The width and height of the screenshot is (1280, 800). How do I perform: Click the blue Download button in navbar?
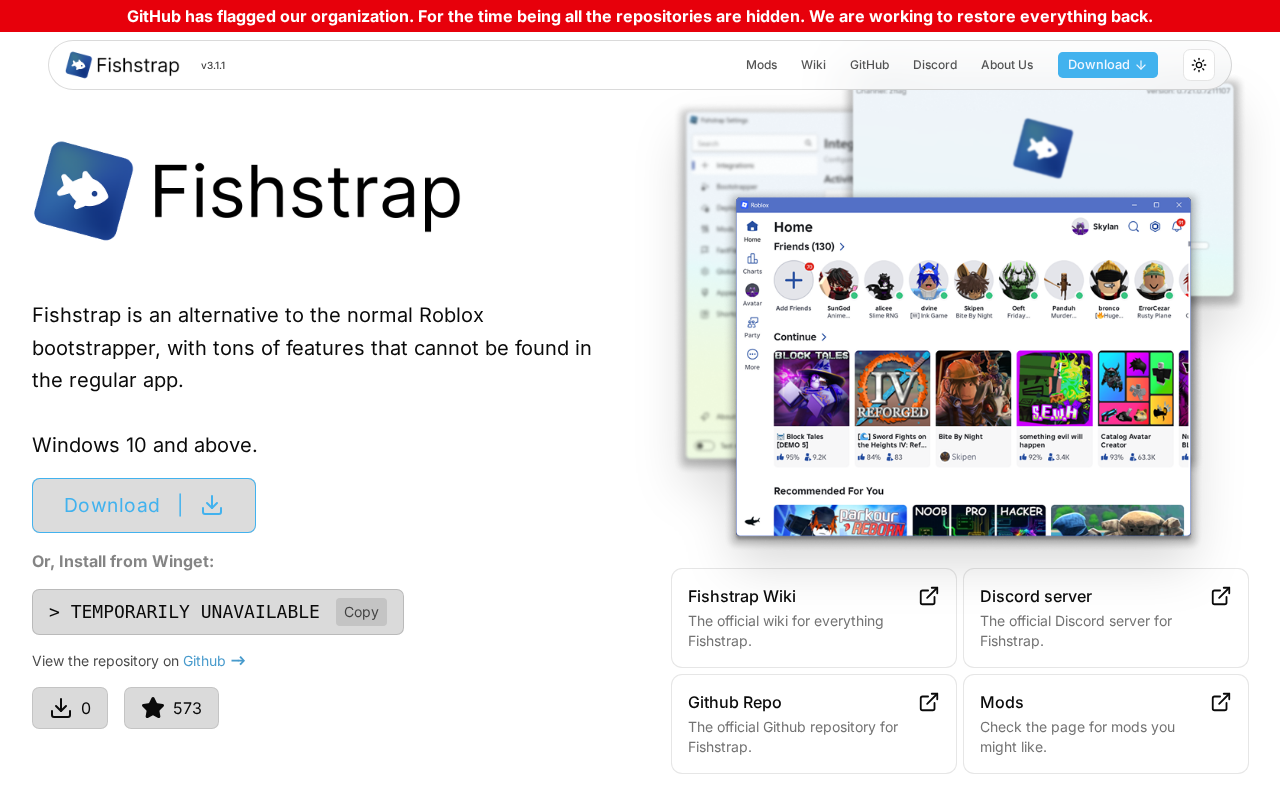1108,65
